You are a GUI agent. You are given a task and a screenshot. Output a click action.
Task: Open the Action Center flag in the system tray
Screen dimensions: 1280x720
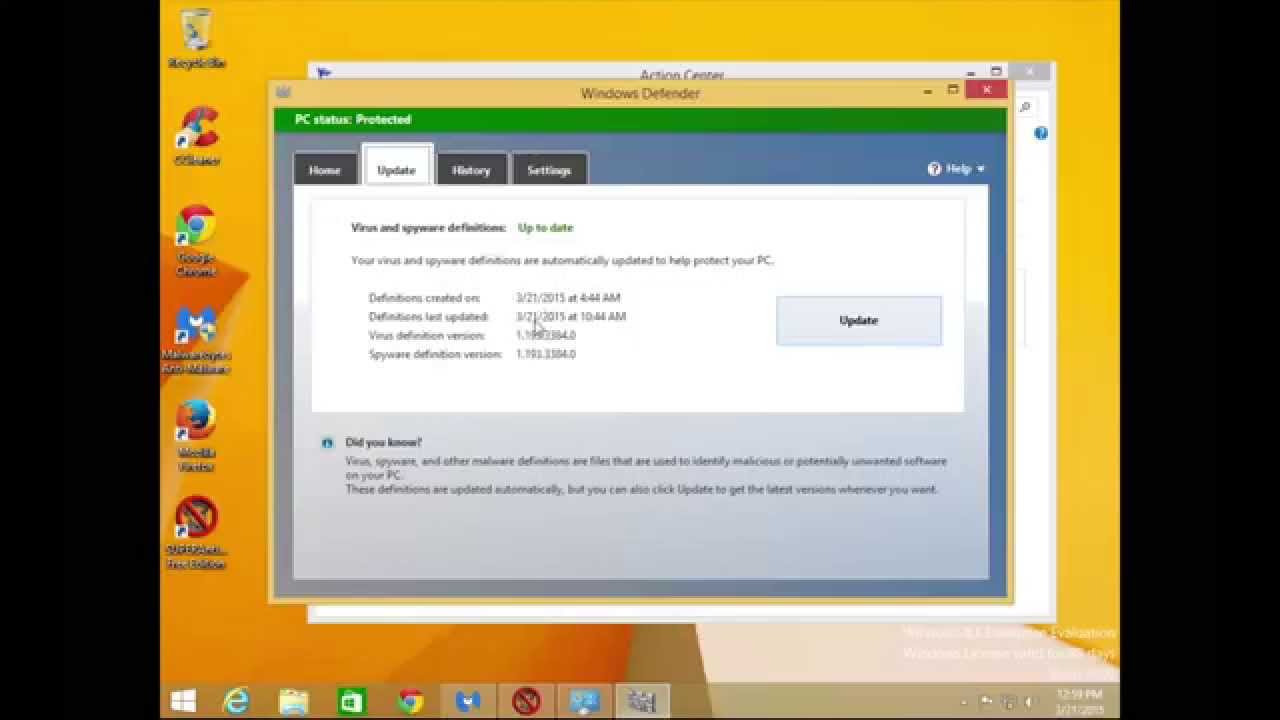[x=986, y=701]
